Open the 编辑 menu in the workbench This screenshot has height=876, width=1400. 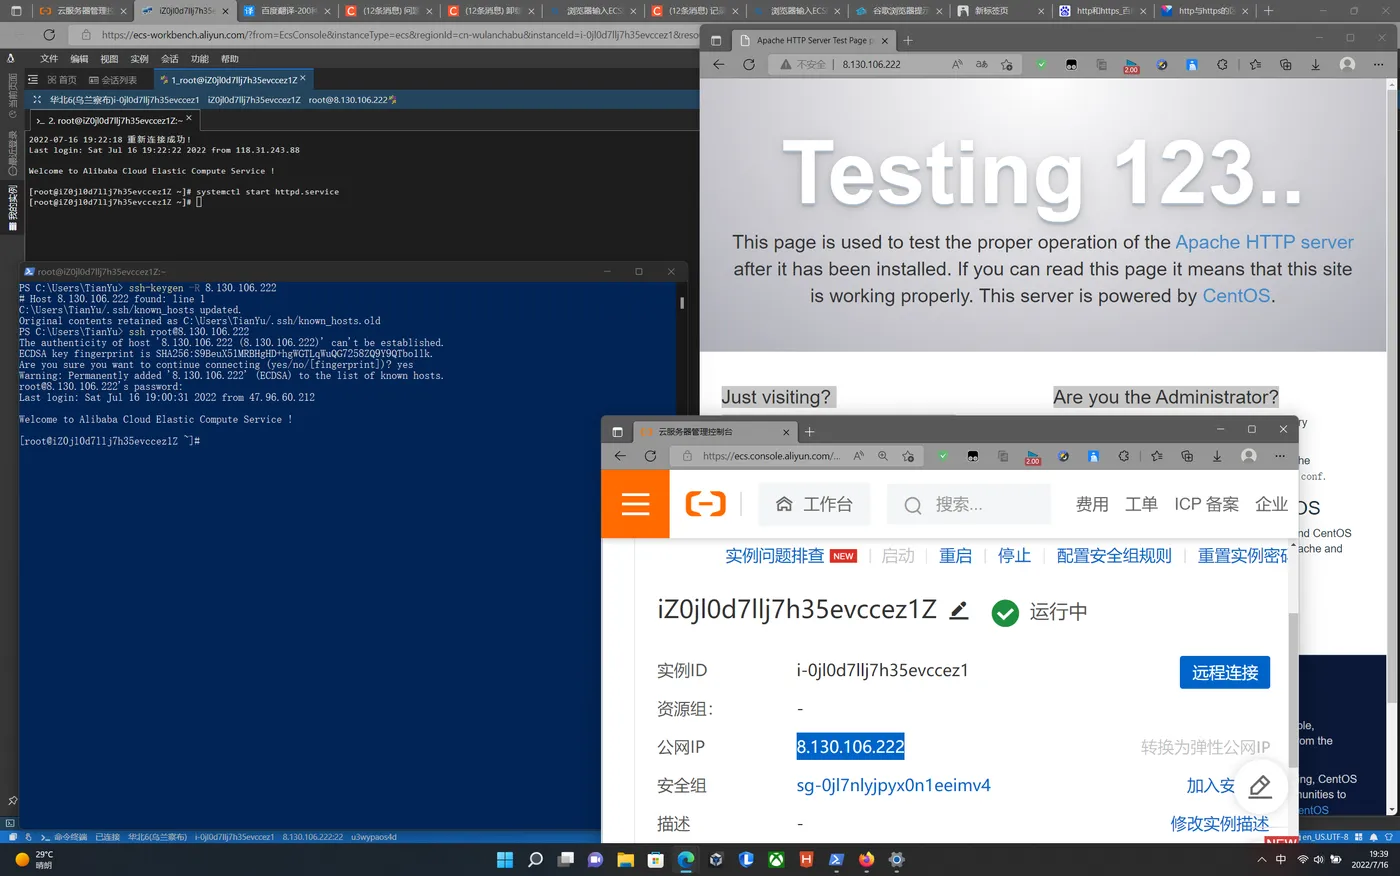79,59
